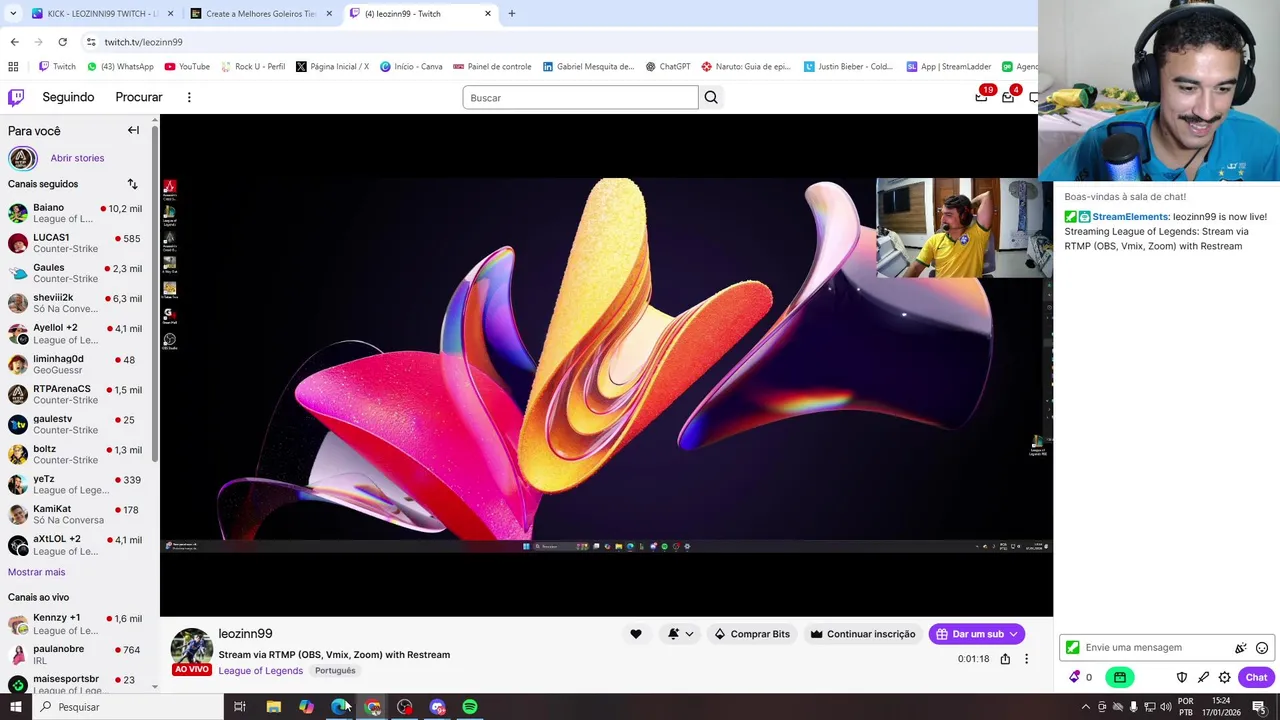
Task: Click Continuar inscrição button
Action: click(863, 634)
